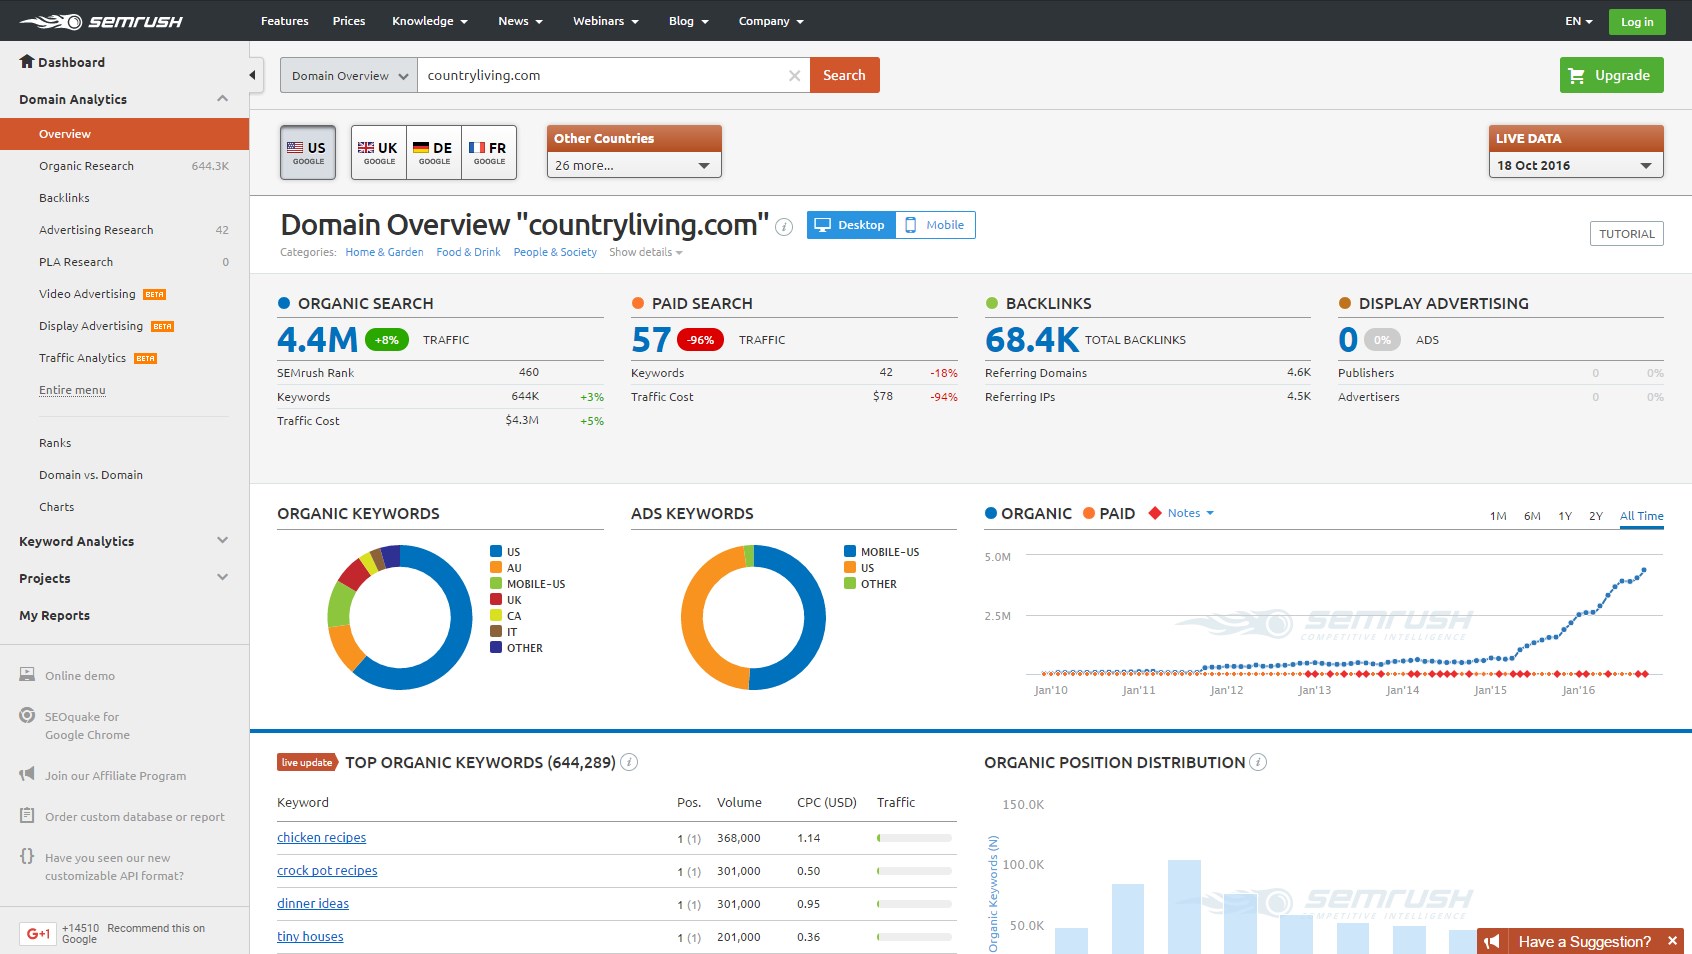Viewport: 1692px width, 954px height.
Task: Click the info icon next to Top Organic Keywords
Action: pyautogui.click(x=629, y=762)
